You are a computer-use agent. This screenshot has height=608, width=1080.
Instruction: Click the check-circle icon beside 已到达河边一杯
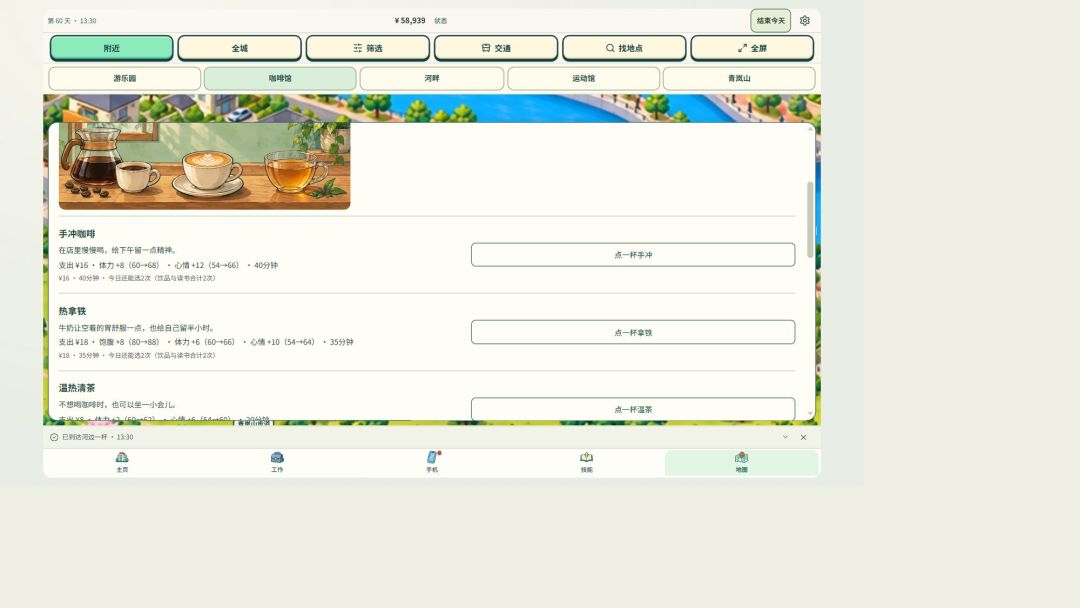pyautogui.click(x=54, y=437)
